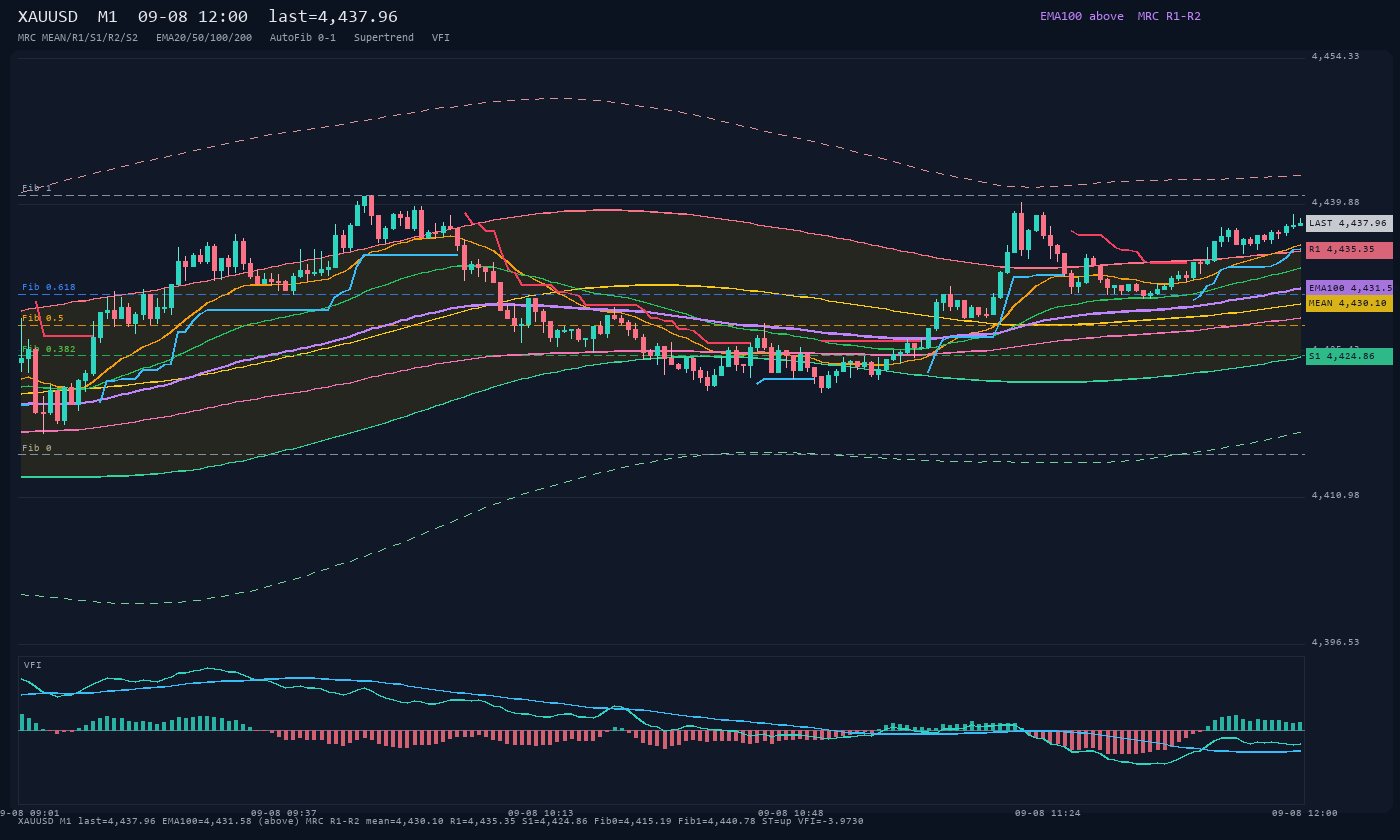Click the AutoFib 0-1 legend entry
Image resolution: width=1400 pixels, height=840 pixels.
[303, 37]
